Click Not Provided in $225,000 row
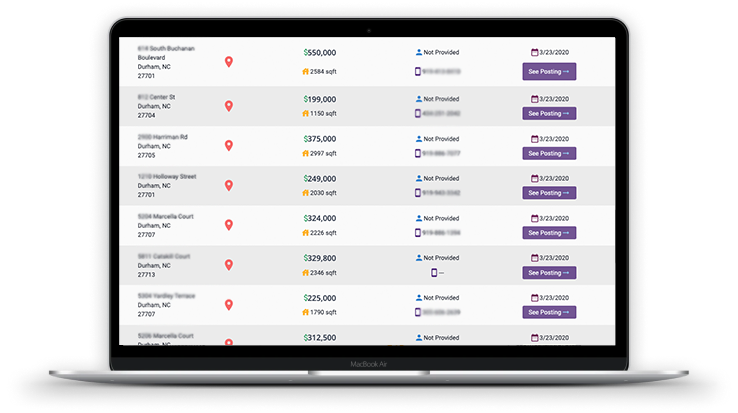This screenshot has width=738, height=413. coord(441,298)
